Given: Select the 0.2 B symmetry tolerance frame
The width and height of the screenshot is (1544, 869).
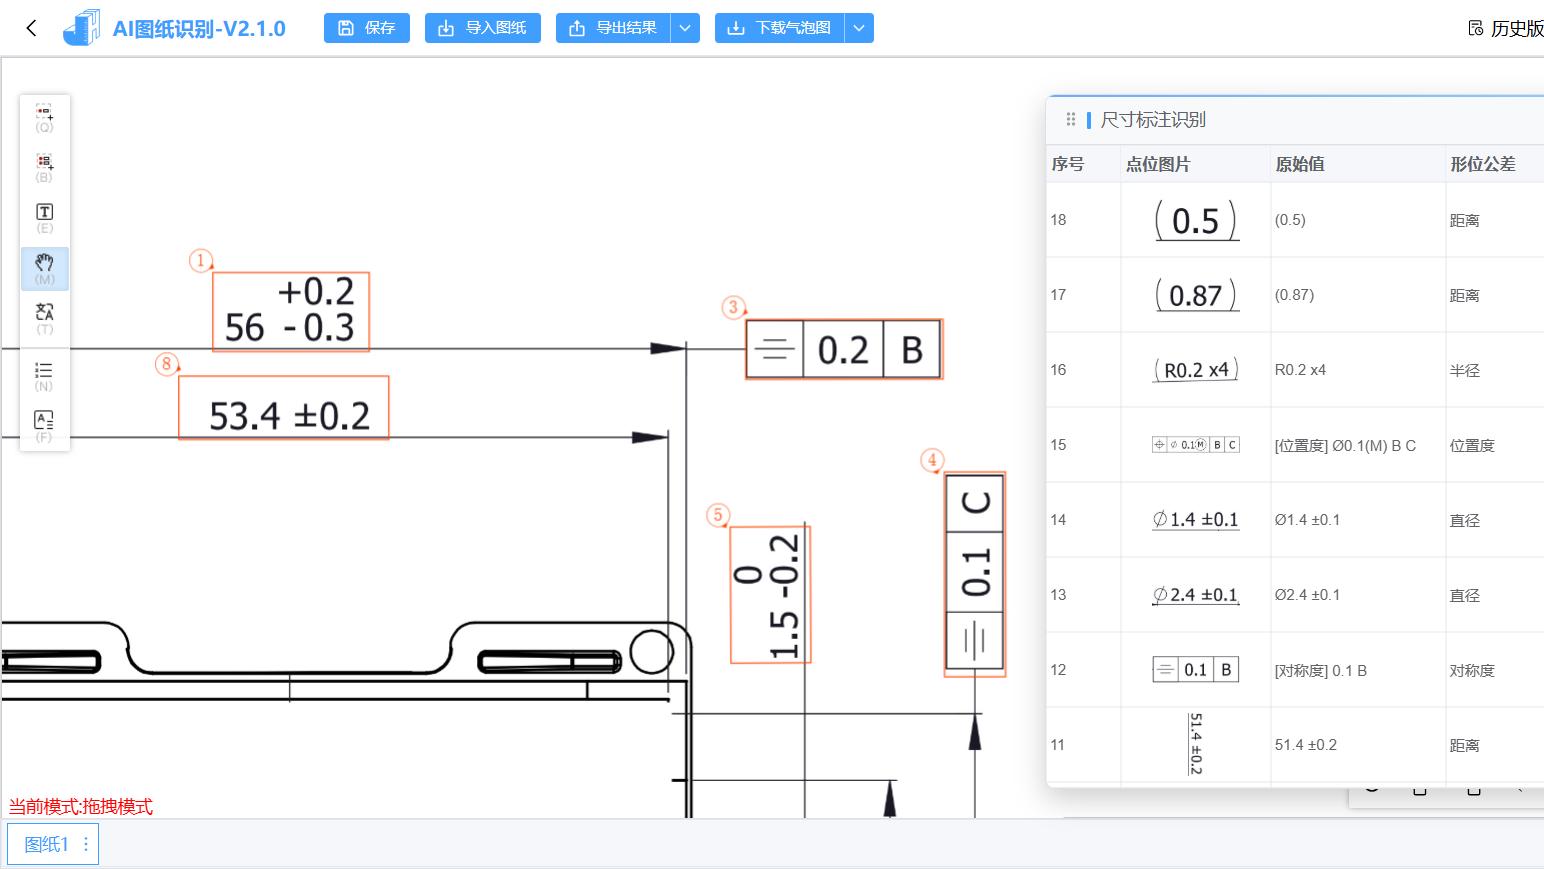Looking at the screenshot, I should (x=844, y=349).
